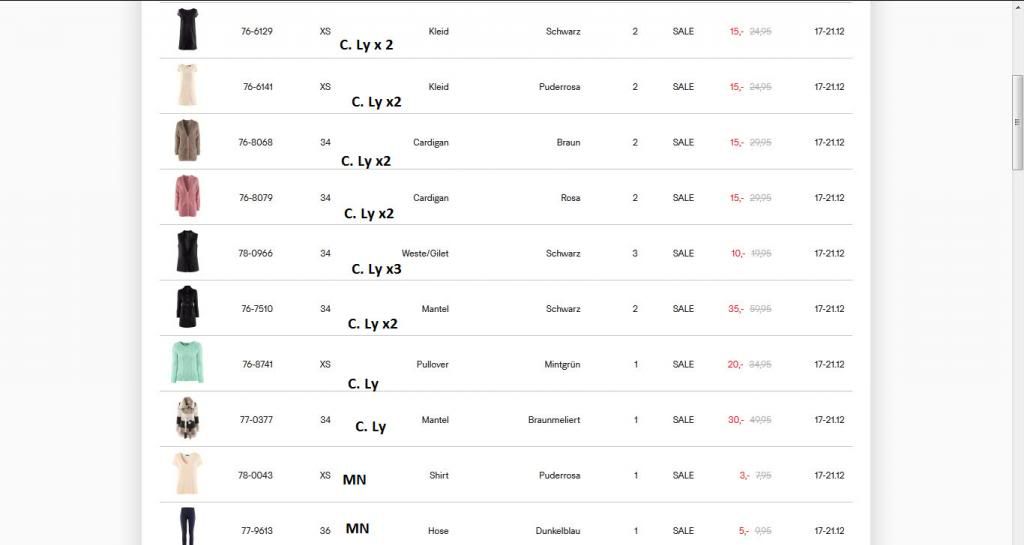Open article number 78-0966
This screenshot has height=545, width=1024.
coord(256,254)
